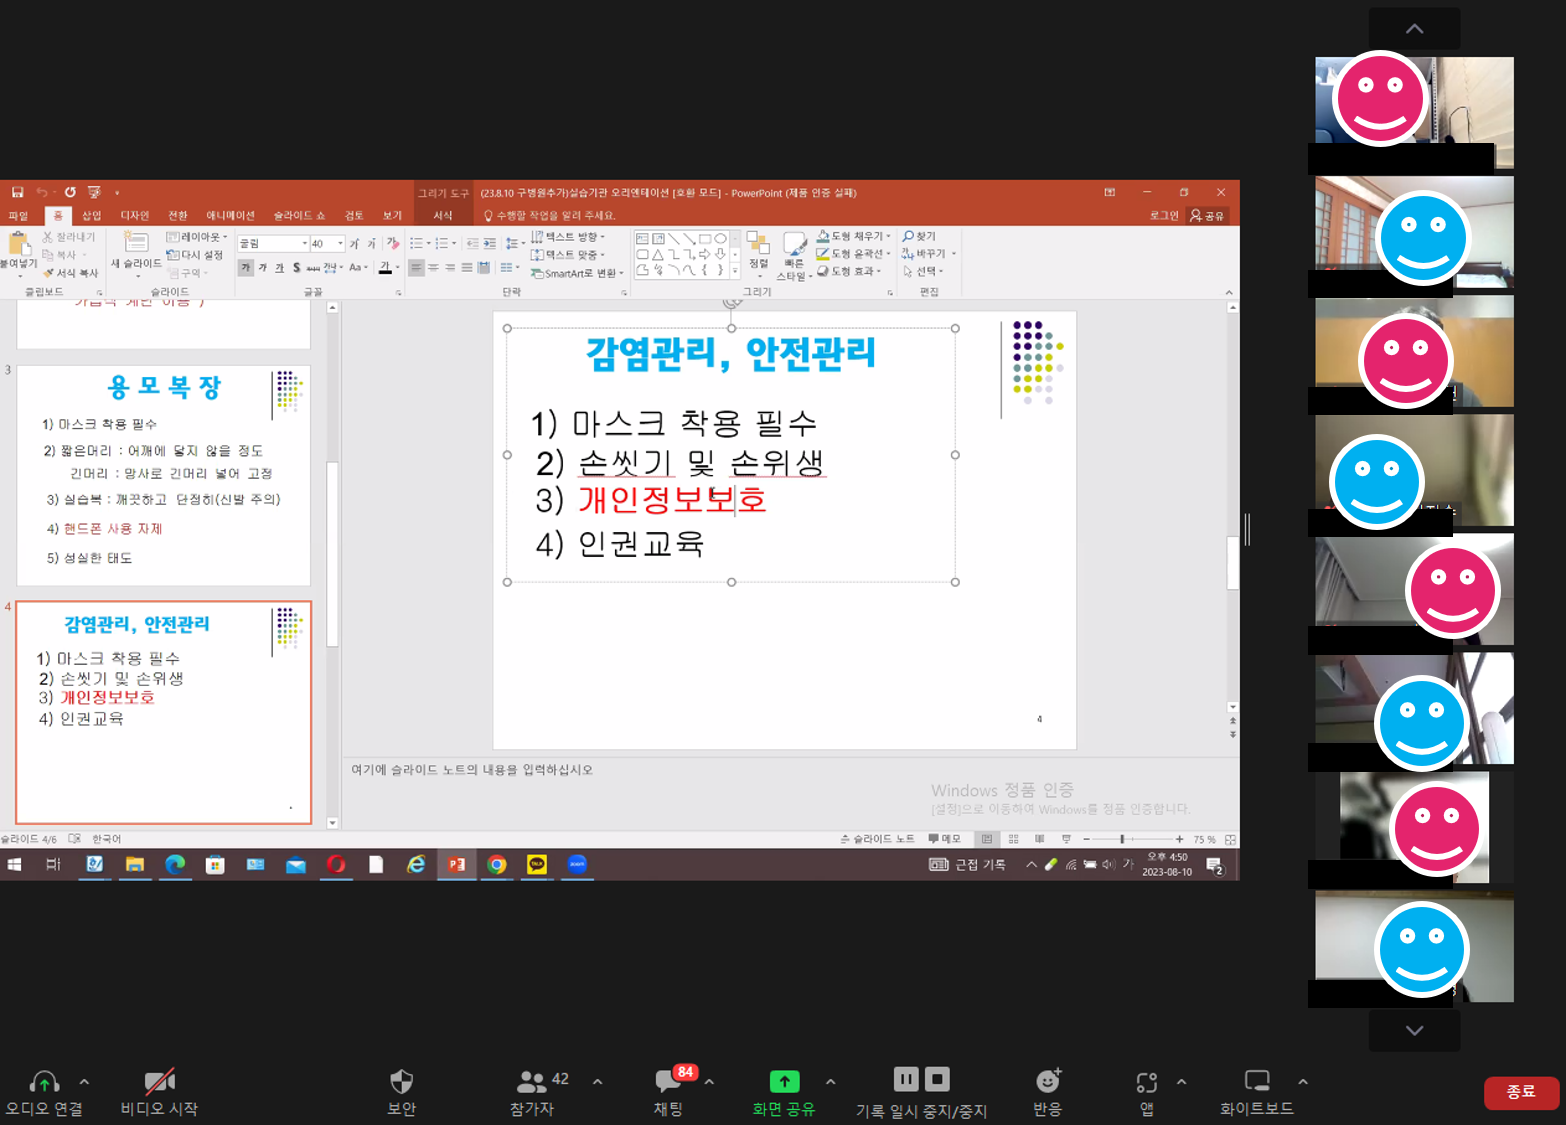The height and width of the screenshot is (1125, 1566).
Task: Click the New Slide (새 슬라이드) icon
Action: click(x=136, y=242)
